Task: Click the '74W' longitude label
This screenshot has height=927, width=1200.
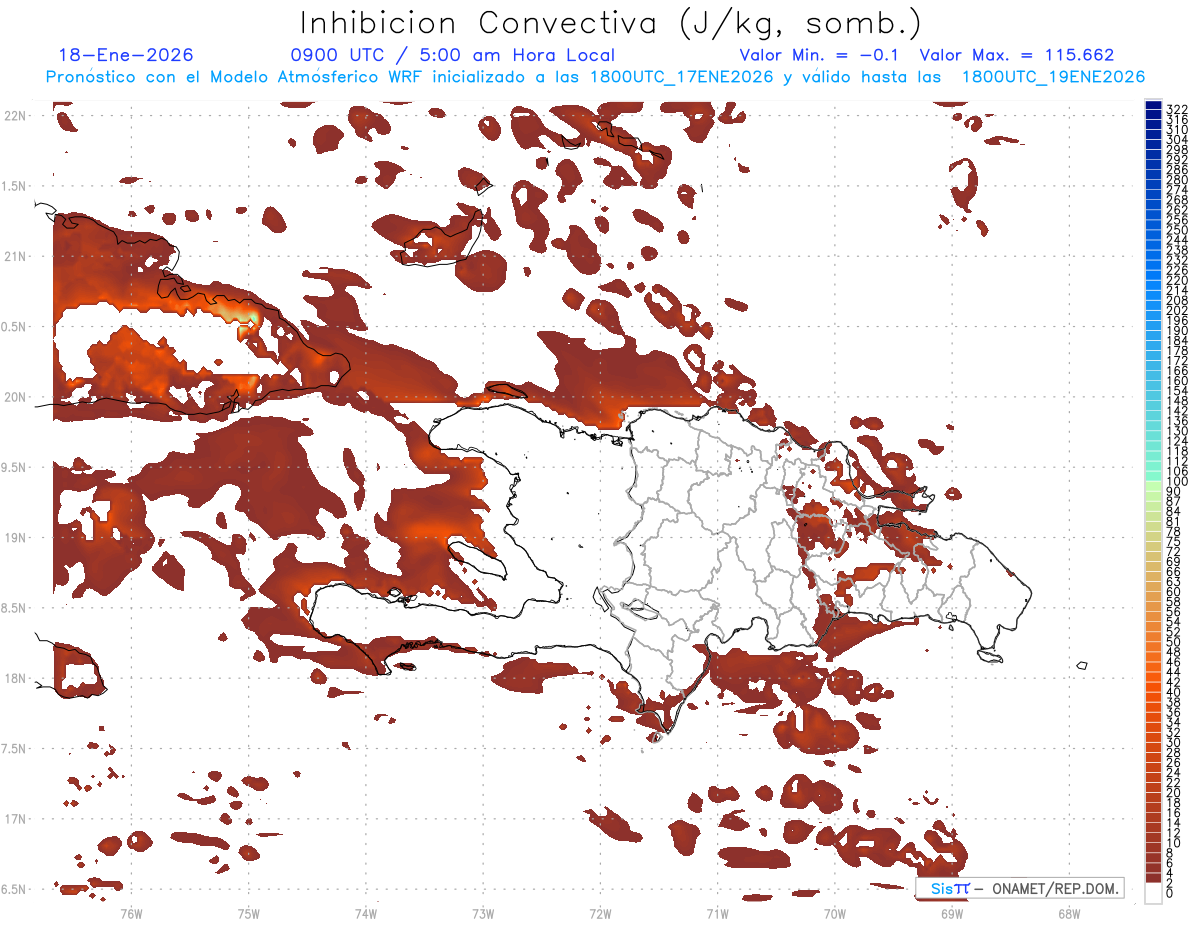Action: (366, 913)
